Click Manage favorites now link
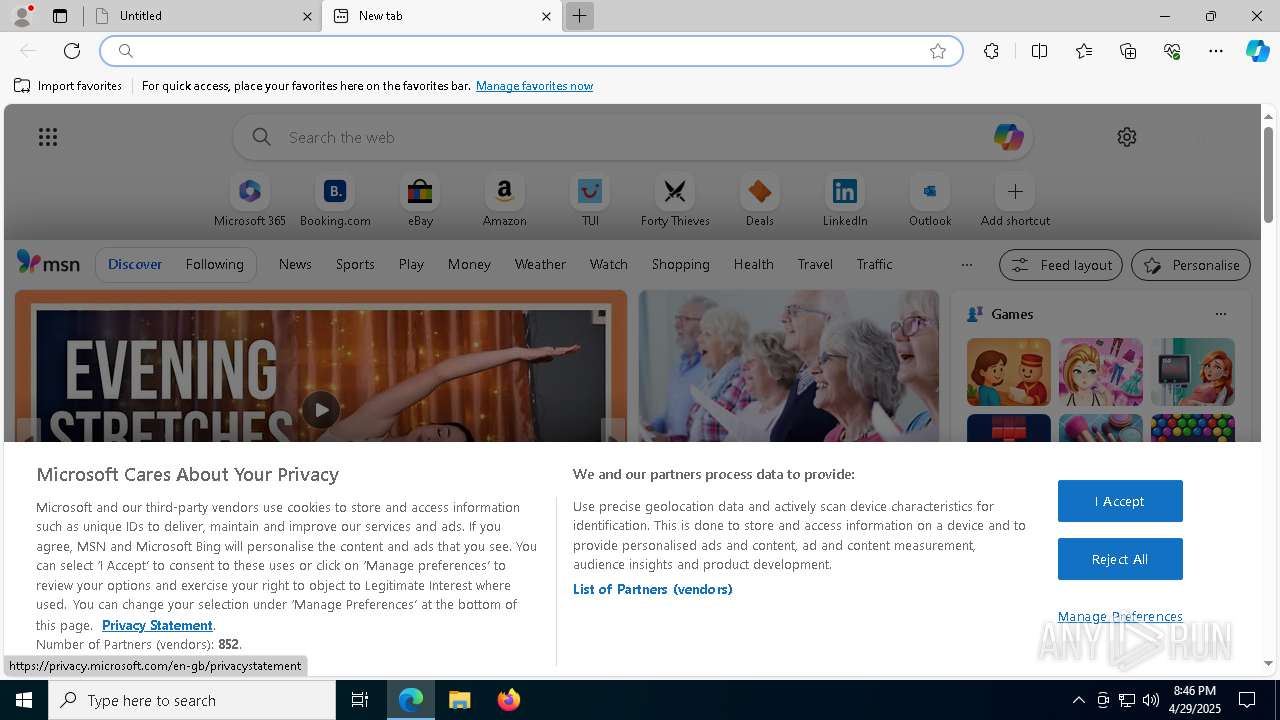This screenshot has height=720, width=1280. click(x=534, y=86)
